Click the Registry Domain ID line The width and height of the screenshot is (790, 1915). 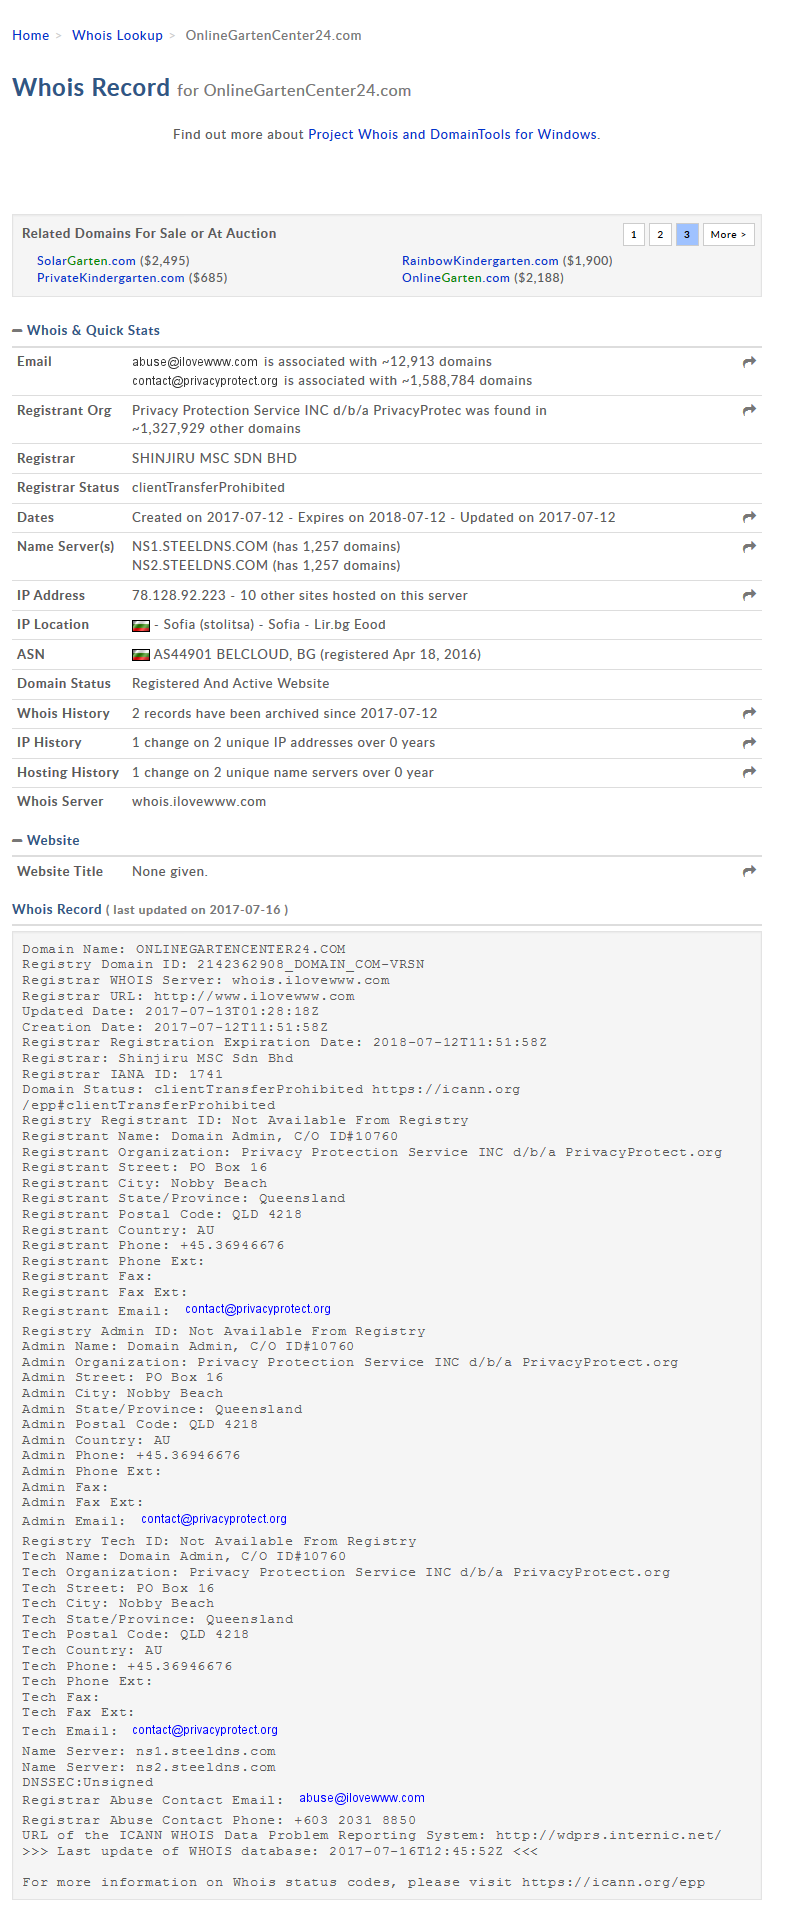pos(223,965)
